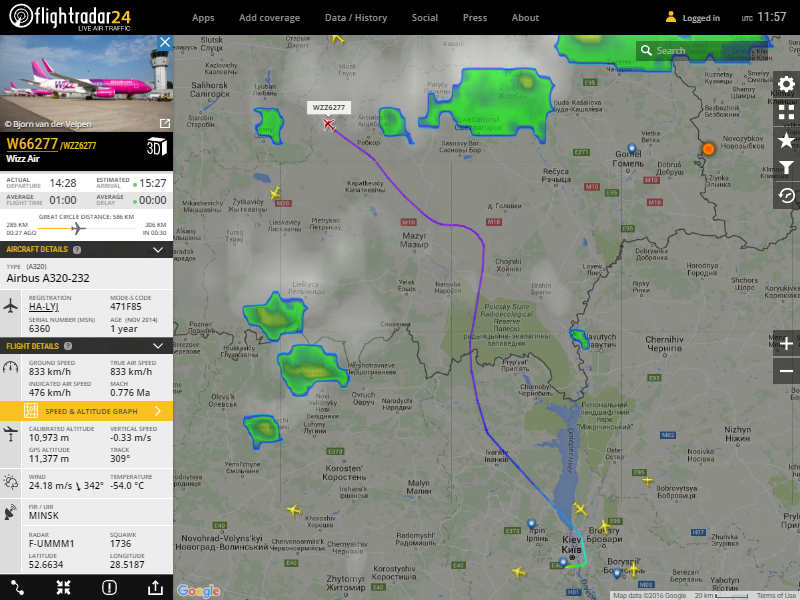Open the Add coverage menu
Viewport: 800px width, 600px height.
(x=269, y=18)
